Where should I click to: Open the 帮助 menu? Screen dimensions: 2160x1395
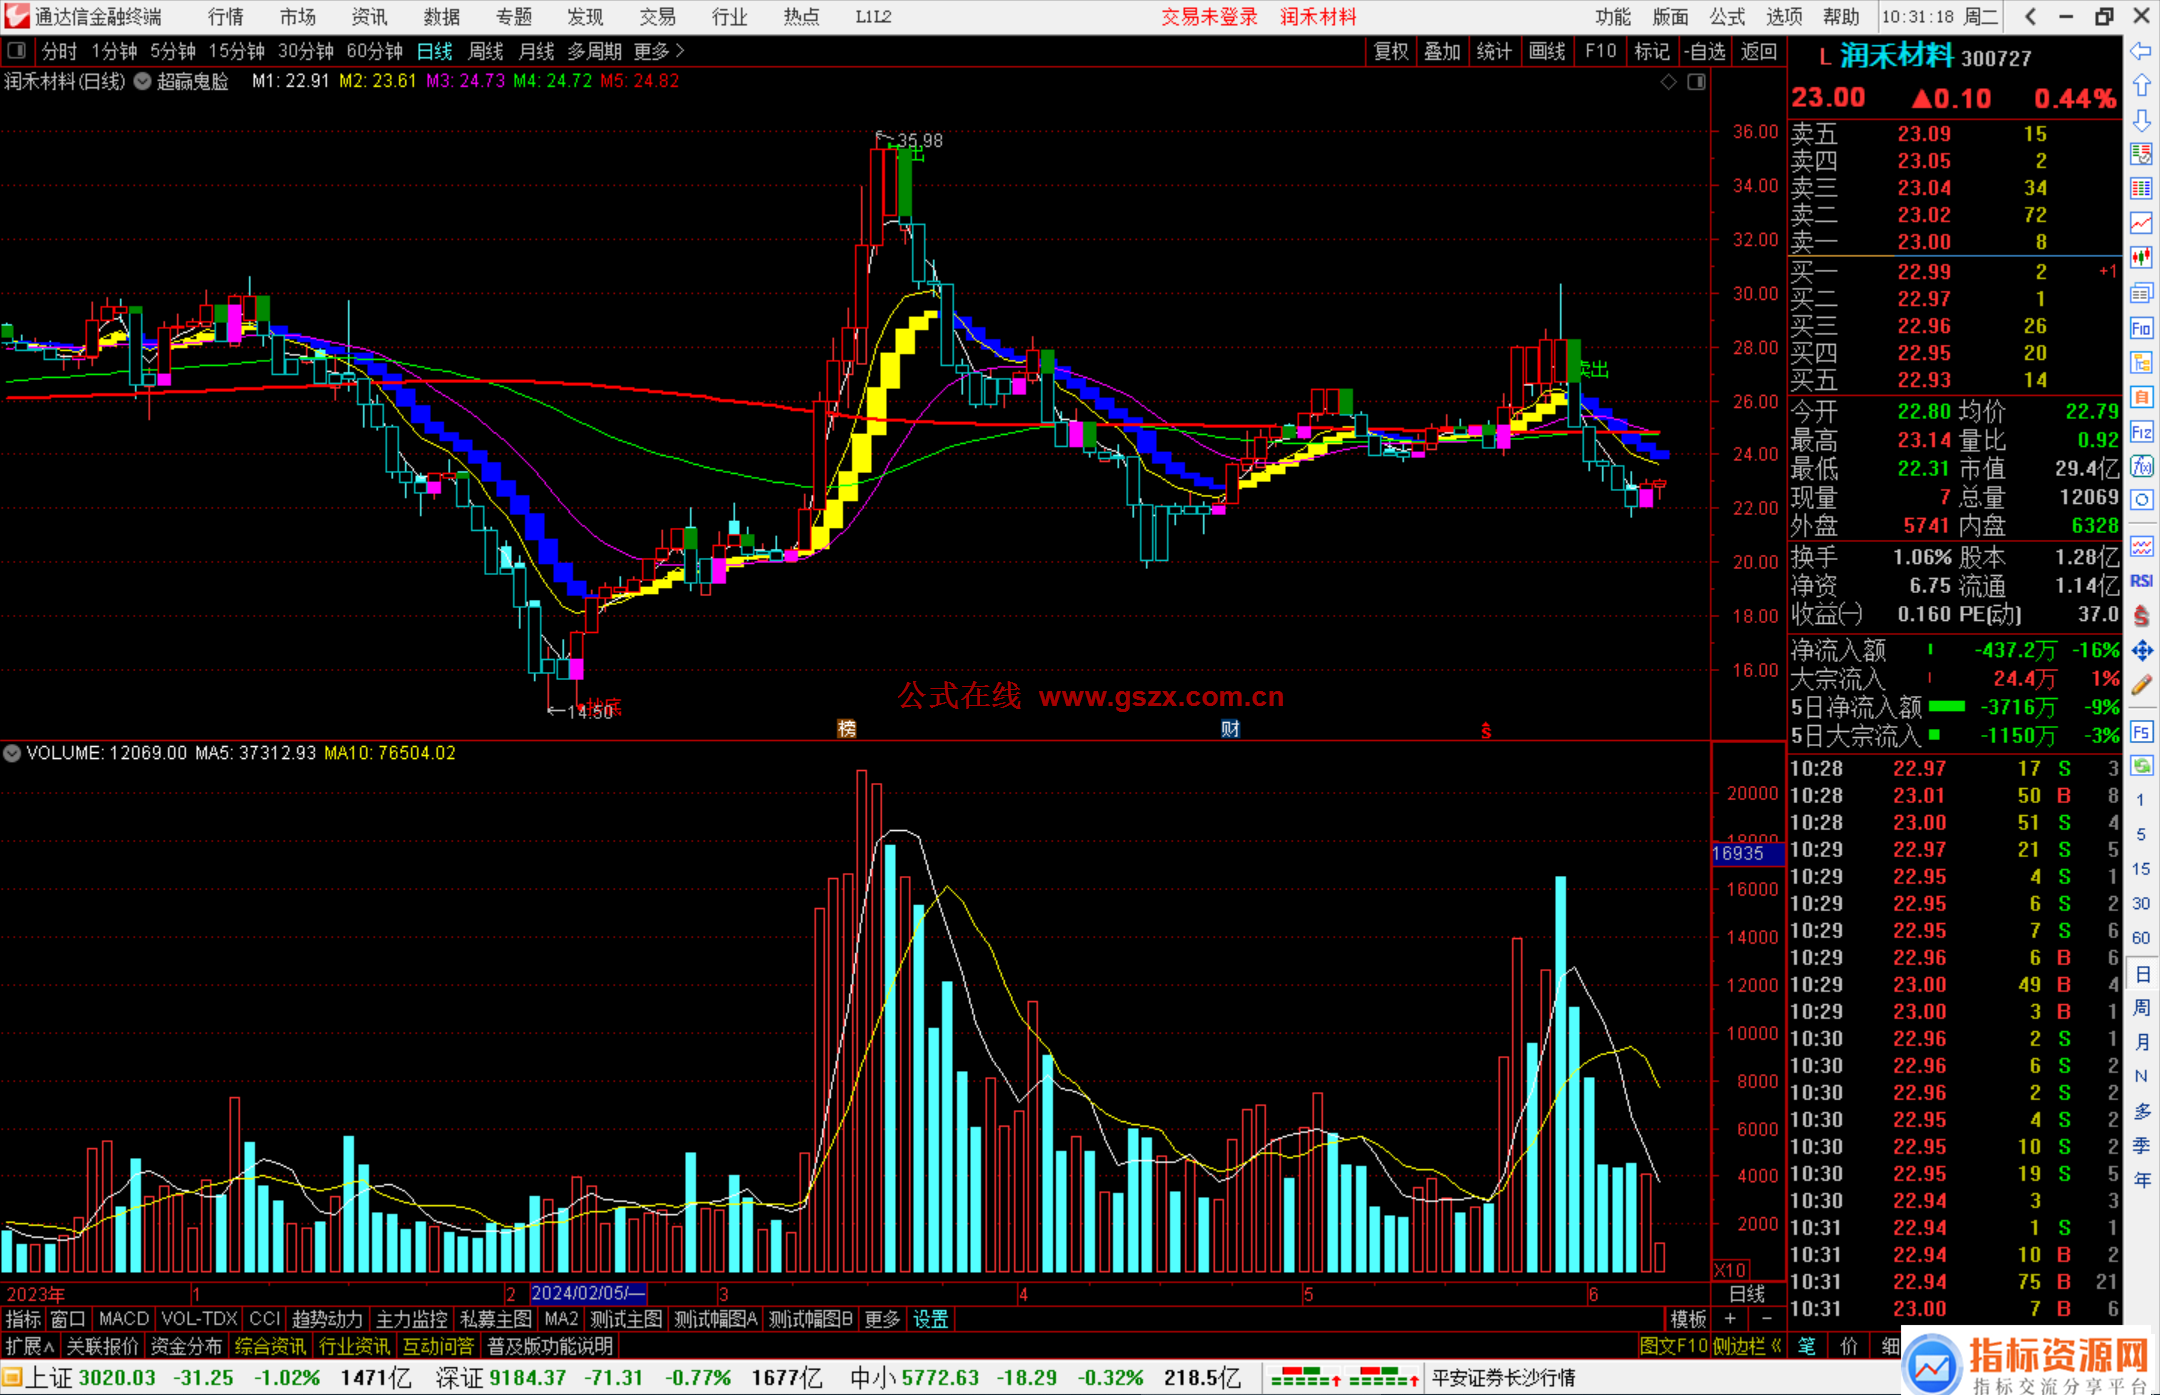(1841, 16)
